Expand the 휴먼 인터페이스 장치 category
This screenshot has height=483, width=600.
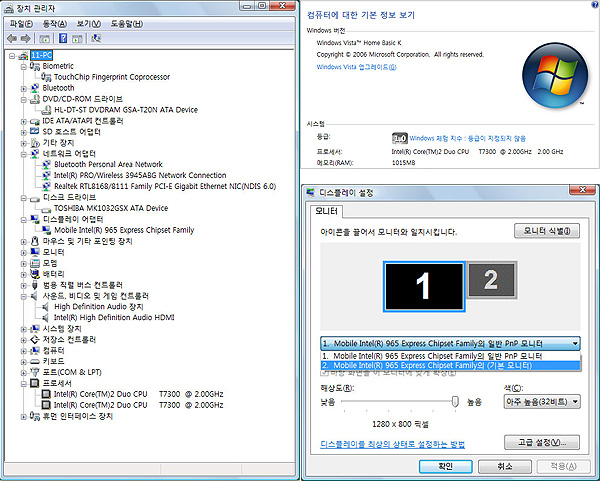[x=24, y=417]
